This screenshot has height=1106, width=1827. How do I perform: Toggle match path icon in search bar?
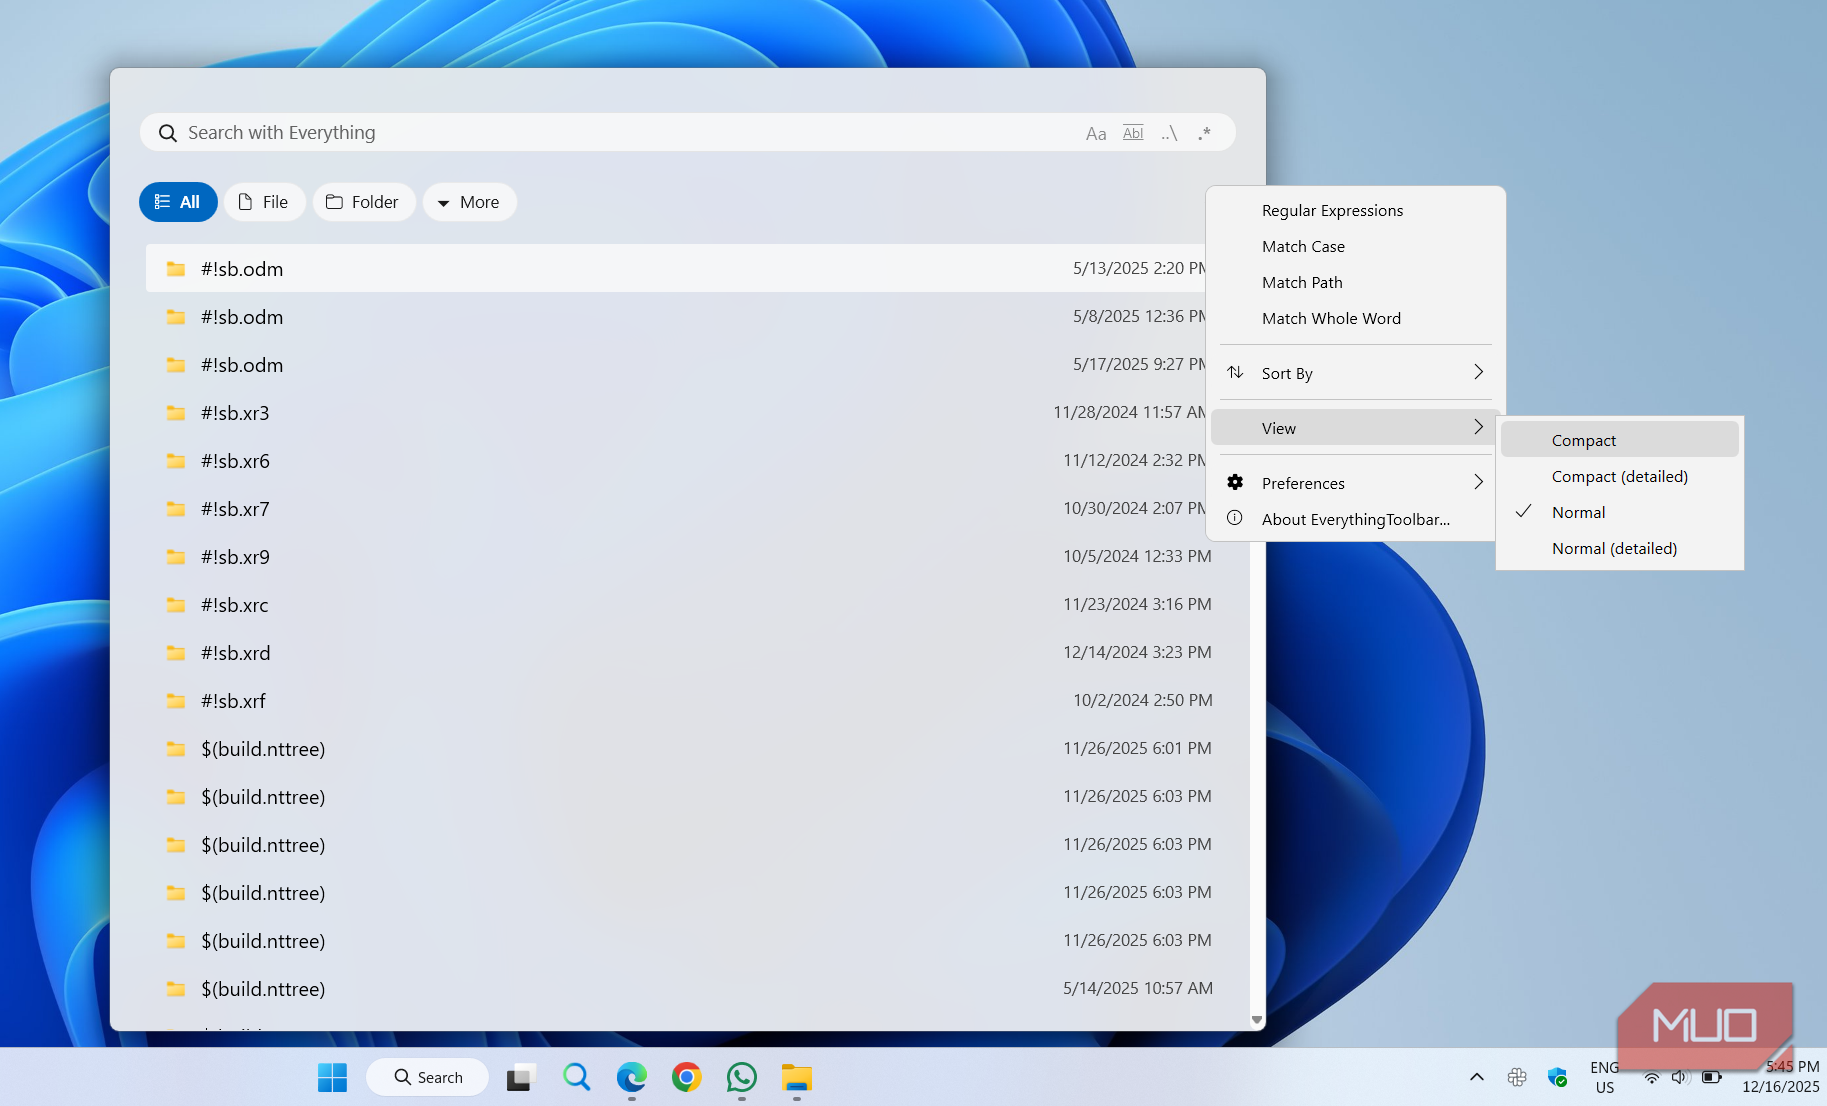tap(1169, 133)
